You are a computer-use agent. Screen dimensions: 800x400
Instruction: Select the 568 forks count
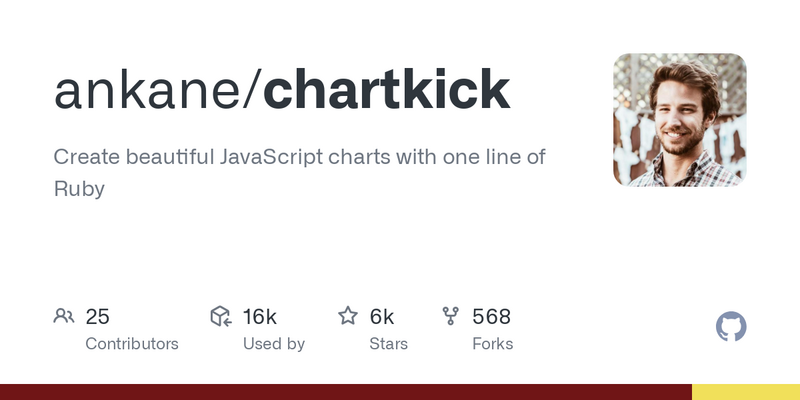pos(491,317)
